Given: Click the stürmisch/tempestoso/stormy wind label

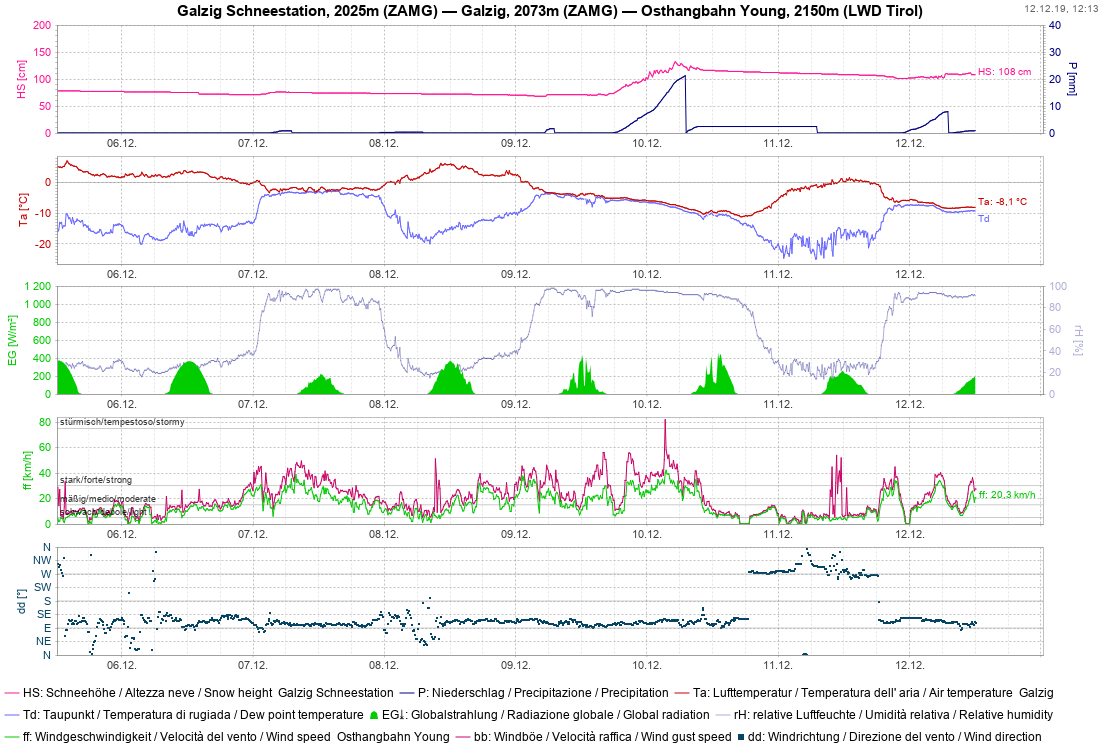Looking at the screenshot, I should (x=121, y=422).
